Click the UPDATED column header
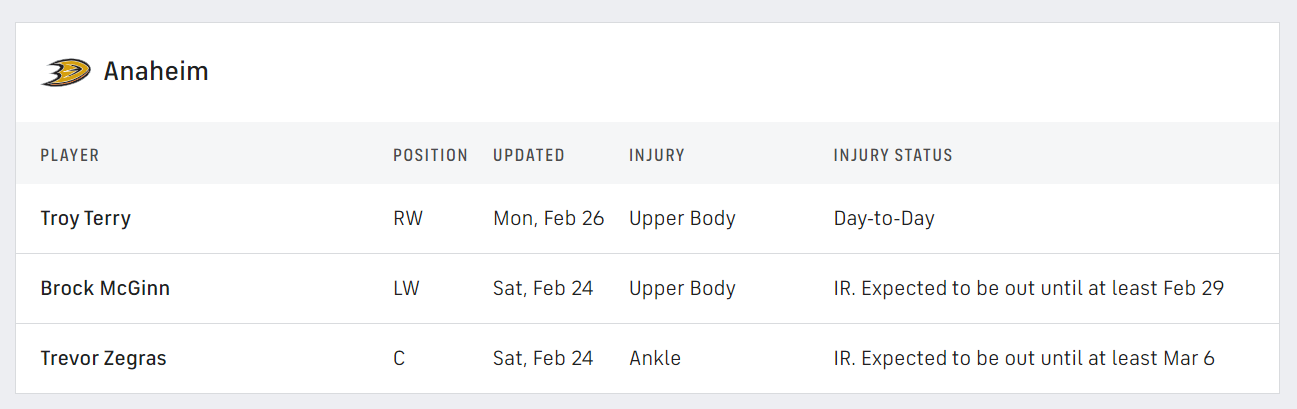 (x=529, y=155)
